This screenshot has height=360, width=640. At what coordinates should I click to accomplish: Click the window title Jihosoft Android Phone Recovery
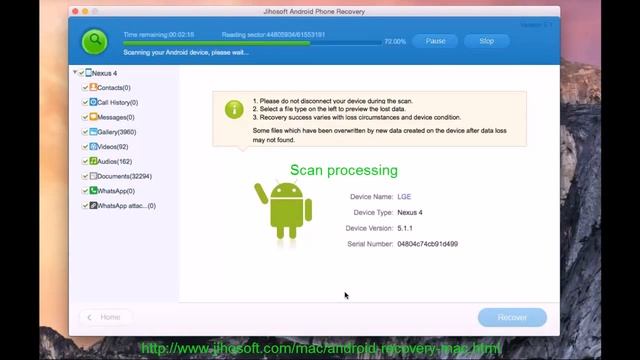tap(314, 11)
